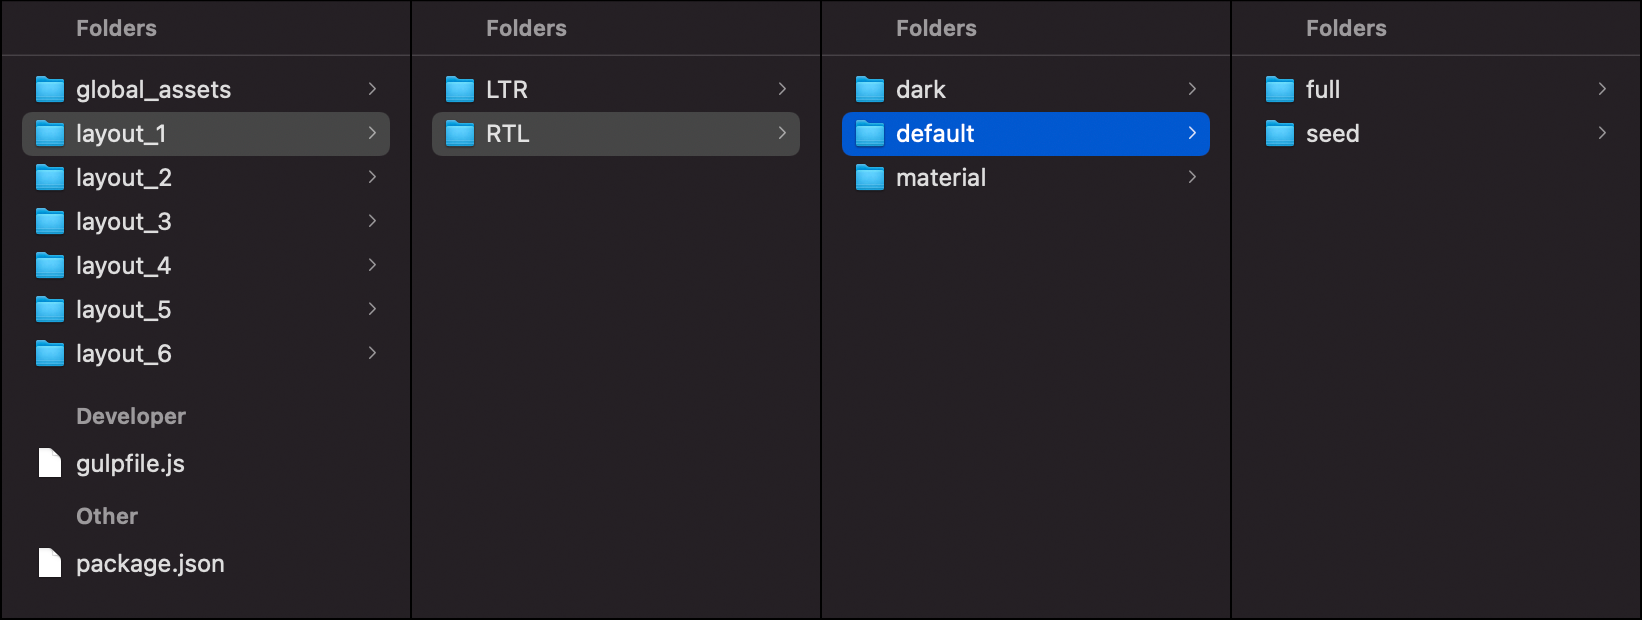This screenshot has width=1642, height=620.
Task: Select the layout_5 folder name
Action: click(124, 310)
